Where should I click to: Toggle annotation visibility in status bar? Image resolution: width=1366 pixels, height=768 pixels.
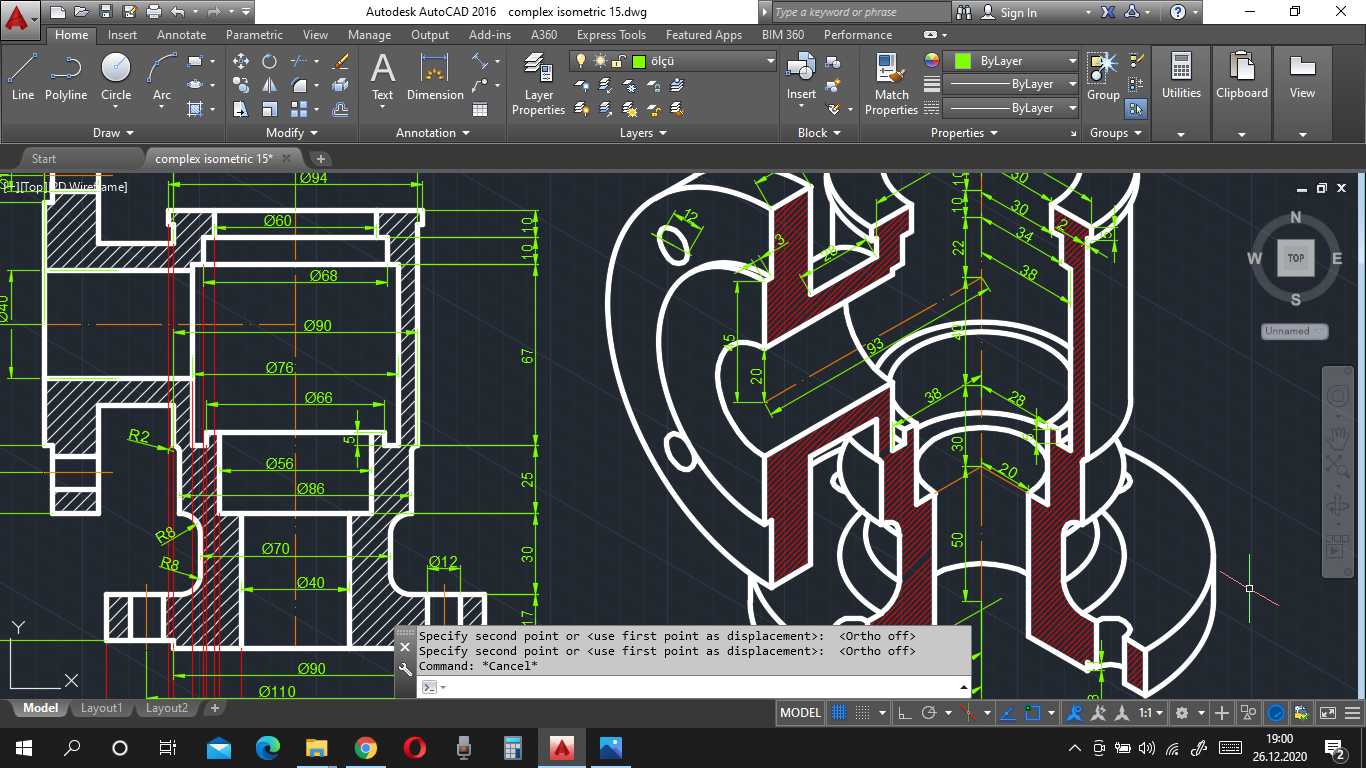pyautogui.click(x=1075, y=713)
